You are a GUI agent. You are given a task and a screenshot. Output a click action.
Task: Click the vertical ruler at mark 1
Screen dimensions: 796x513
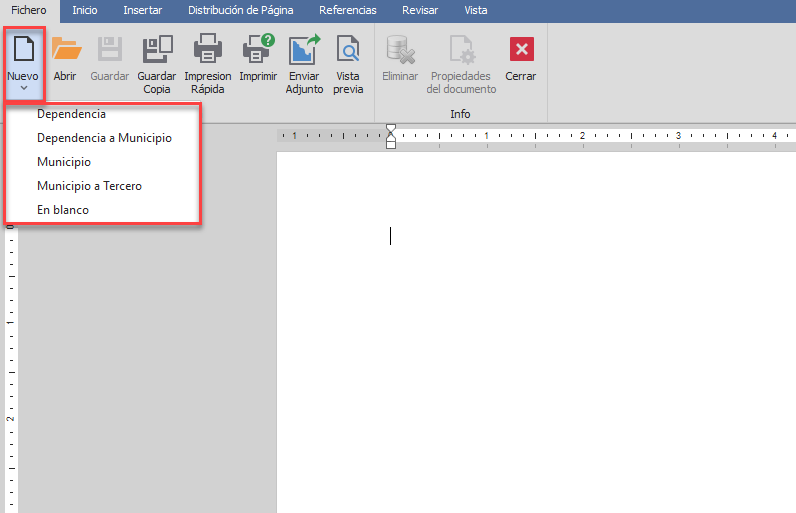(10, 323)
